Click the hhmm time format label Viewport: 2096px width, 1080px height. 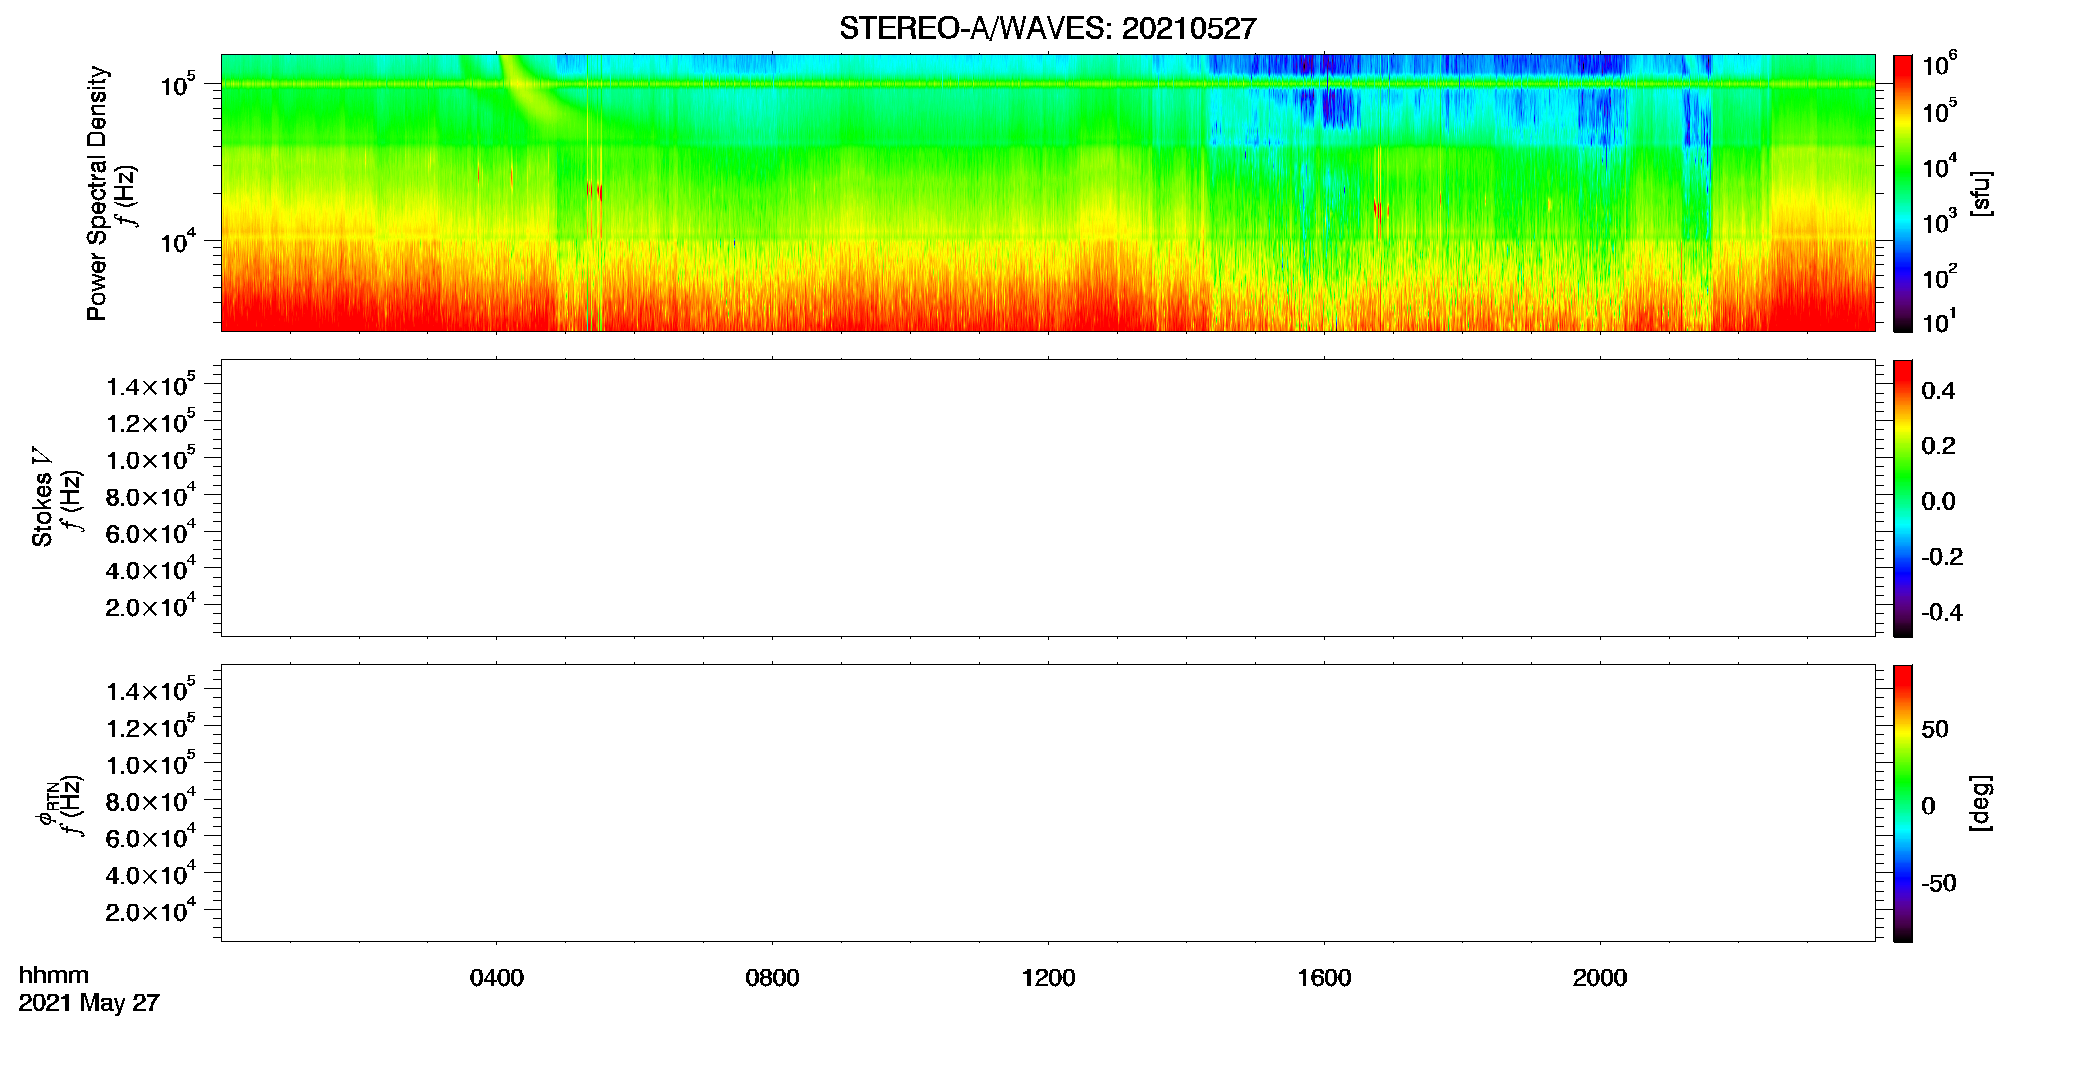(54, 975)
